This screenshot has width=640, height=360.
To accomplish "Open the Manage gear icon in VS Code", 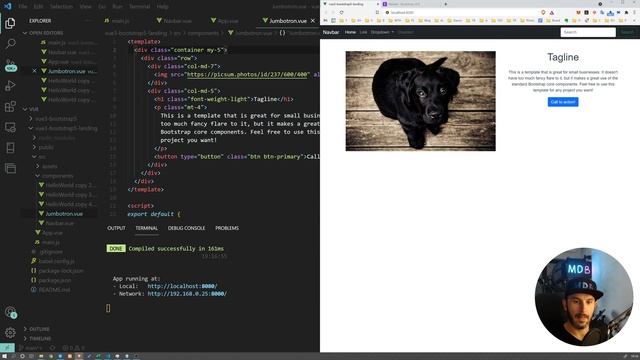I will click(10, 333).
